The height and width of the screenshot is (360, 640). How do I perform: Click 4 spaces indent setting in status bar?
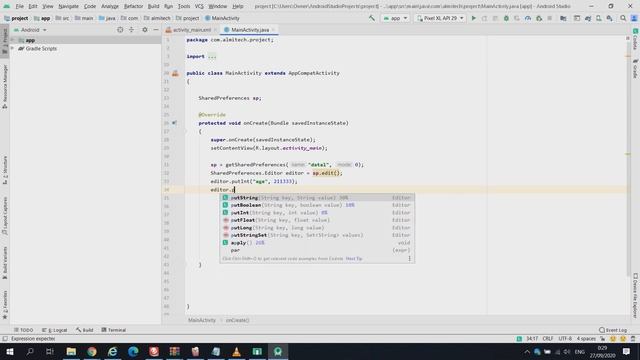pyautogui.click(x=586, y=339)
